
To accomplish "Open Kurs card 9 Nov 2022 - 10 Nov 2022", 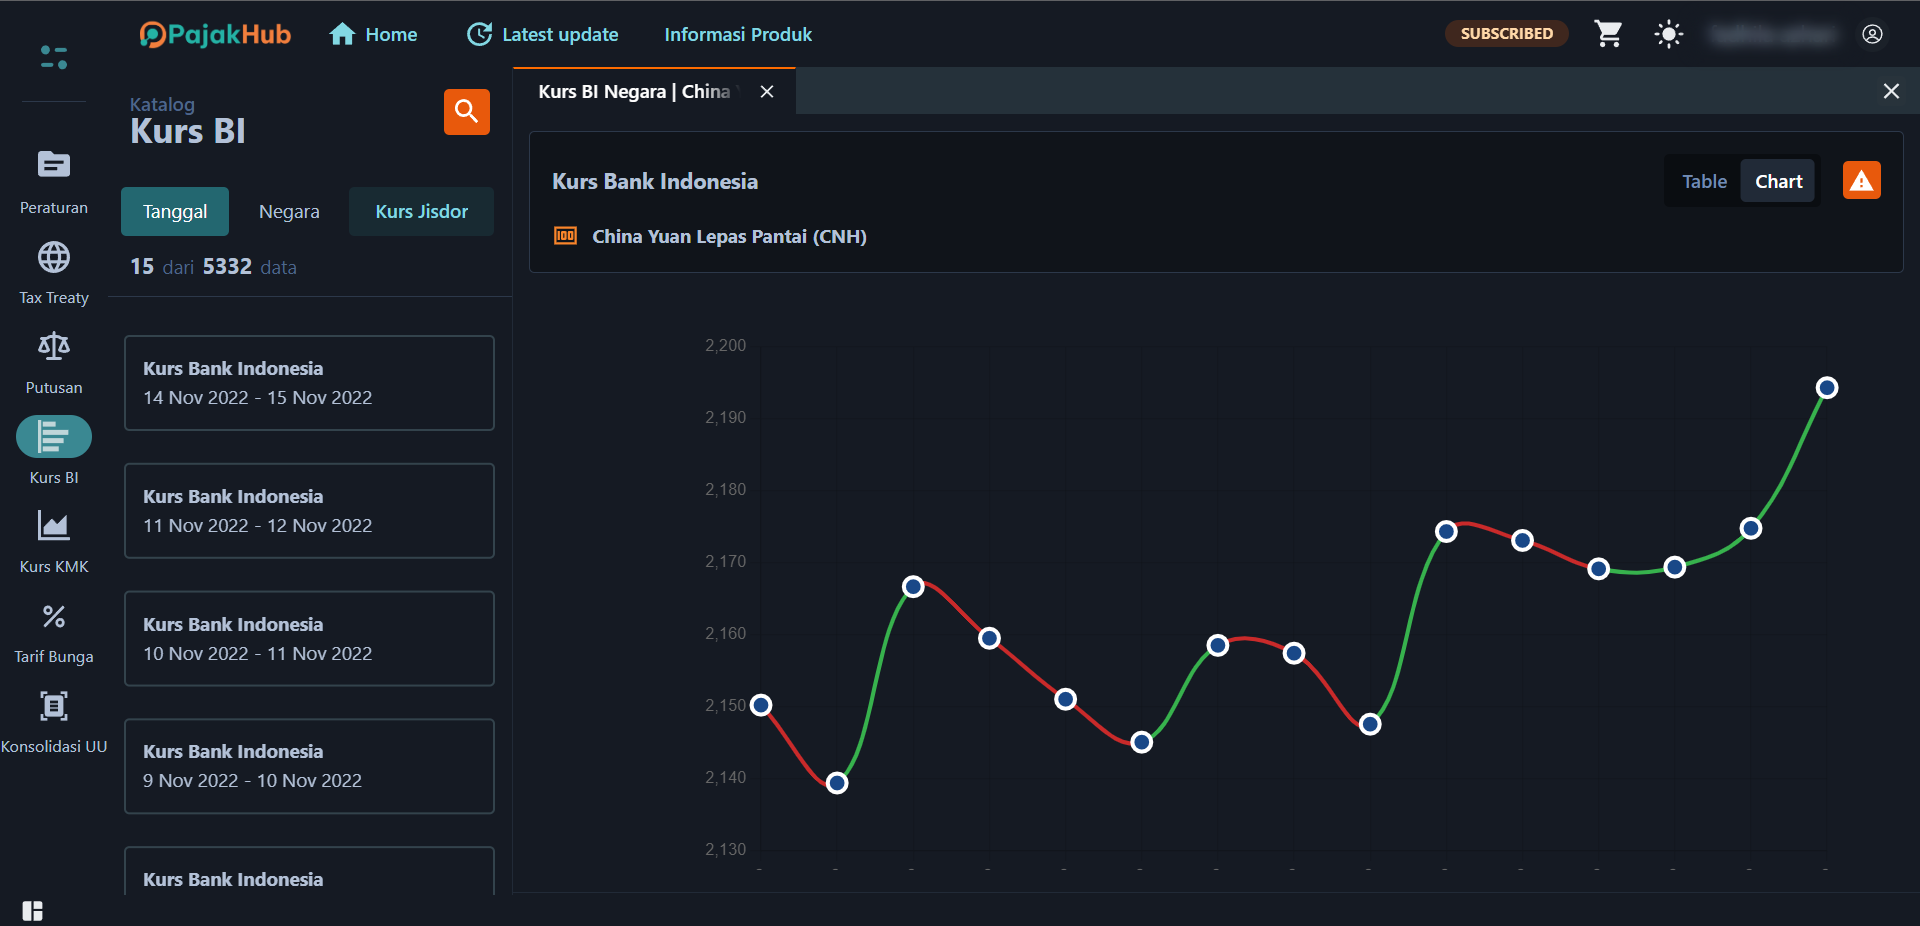I will tap(309, 766).
